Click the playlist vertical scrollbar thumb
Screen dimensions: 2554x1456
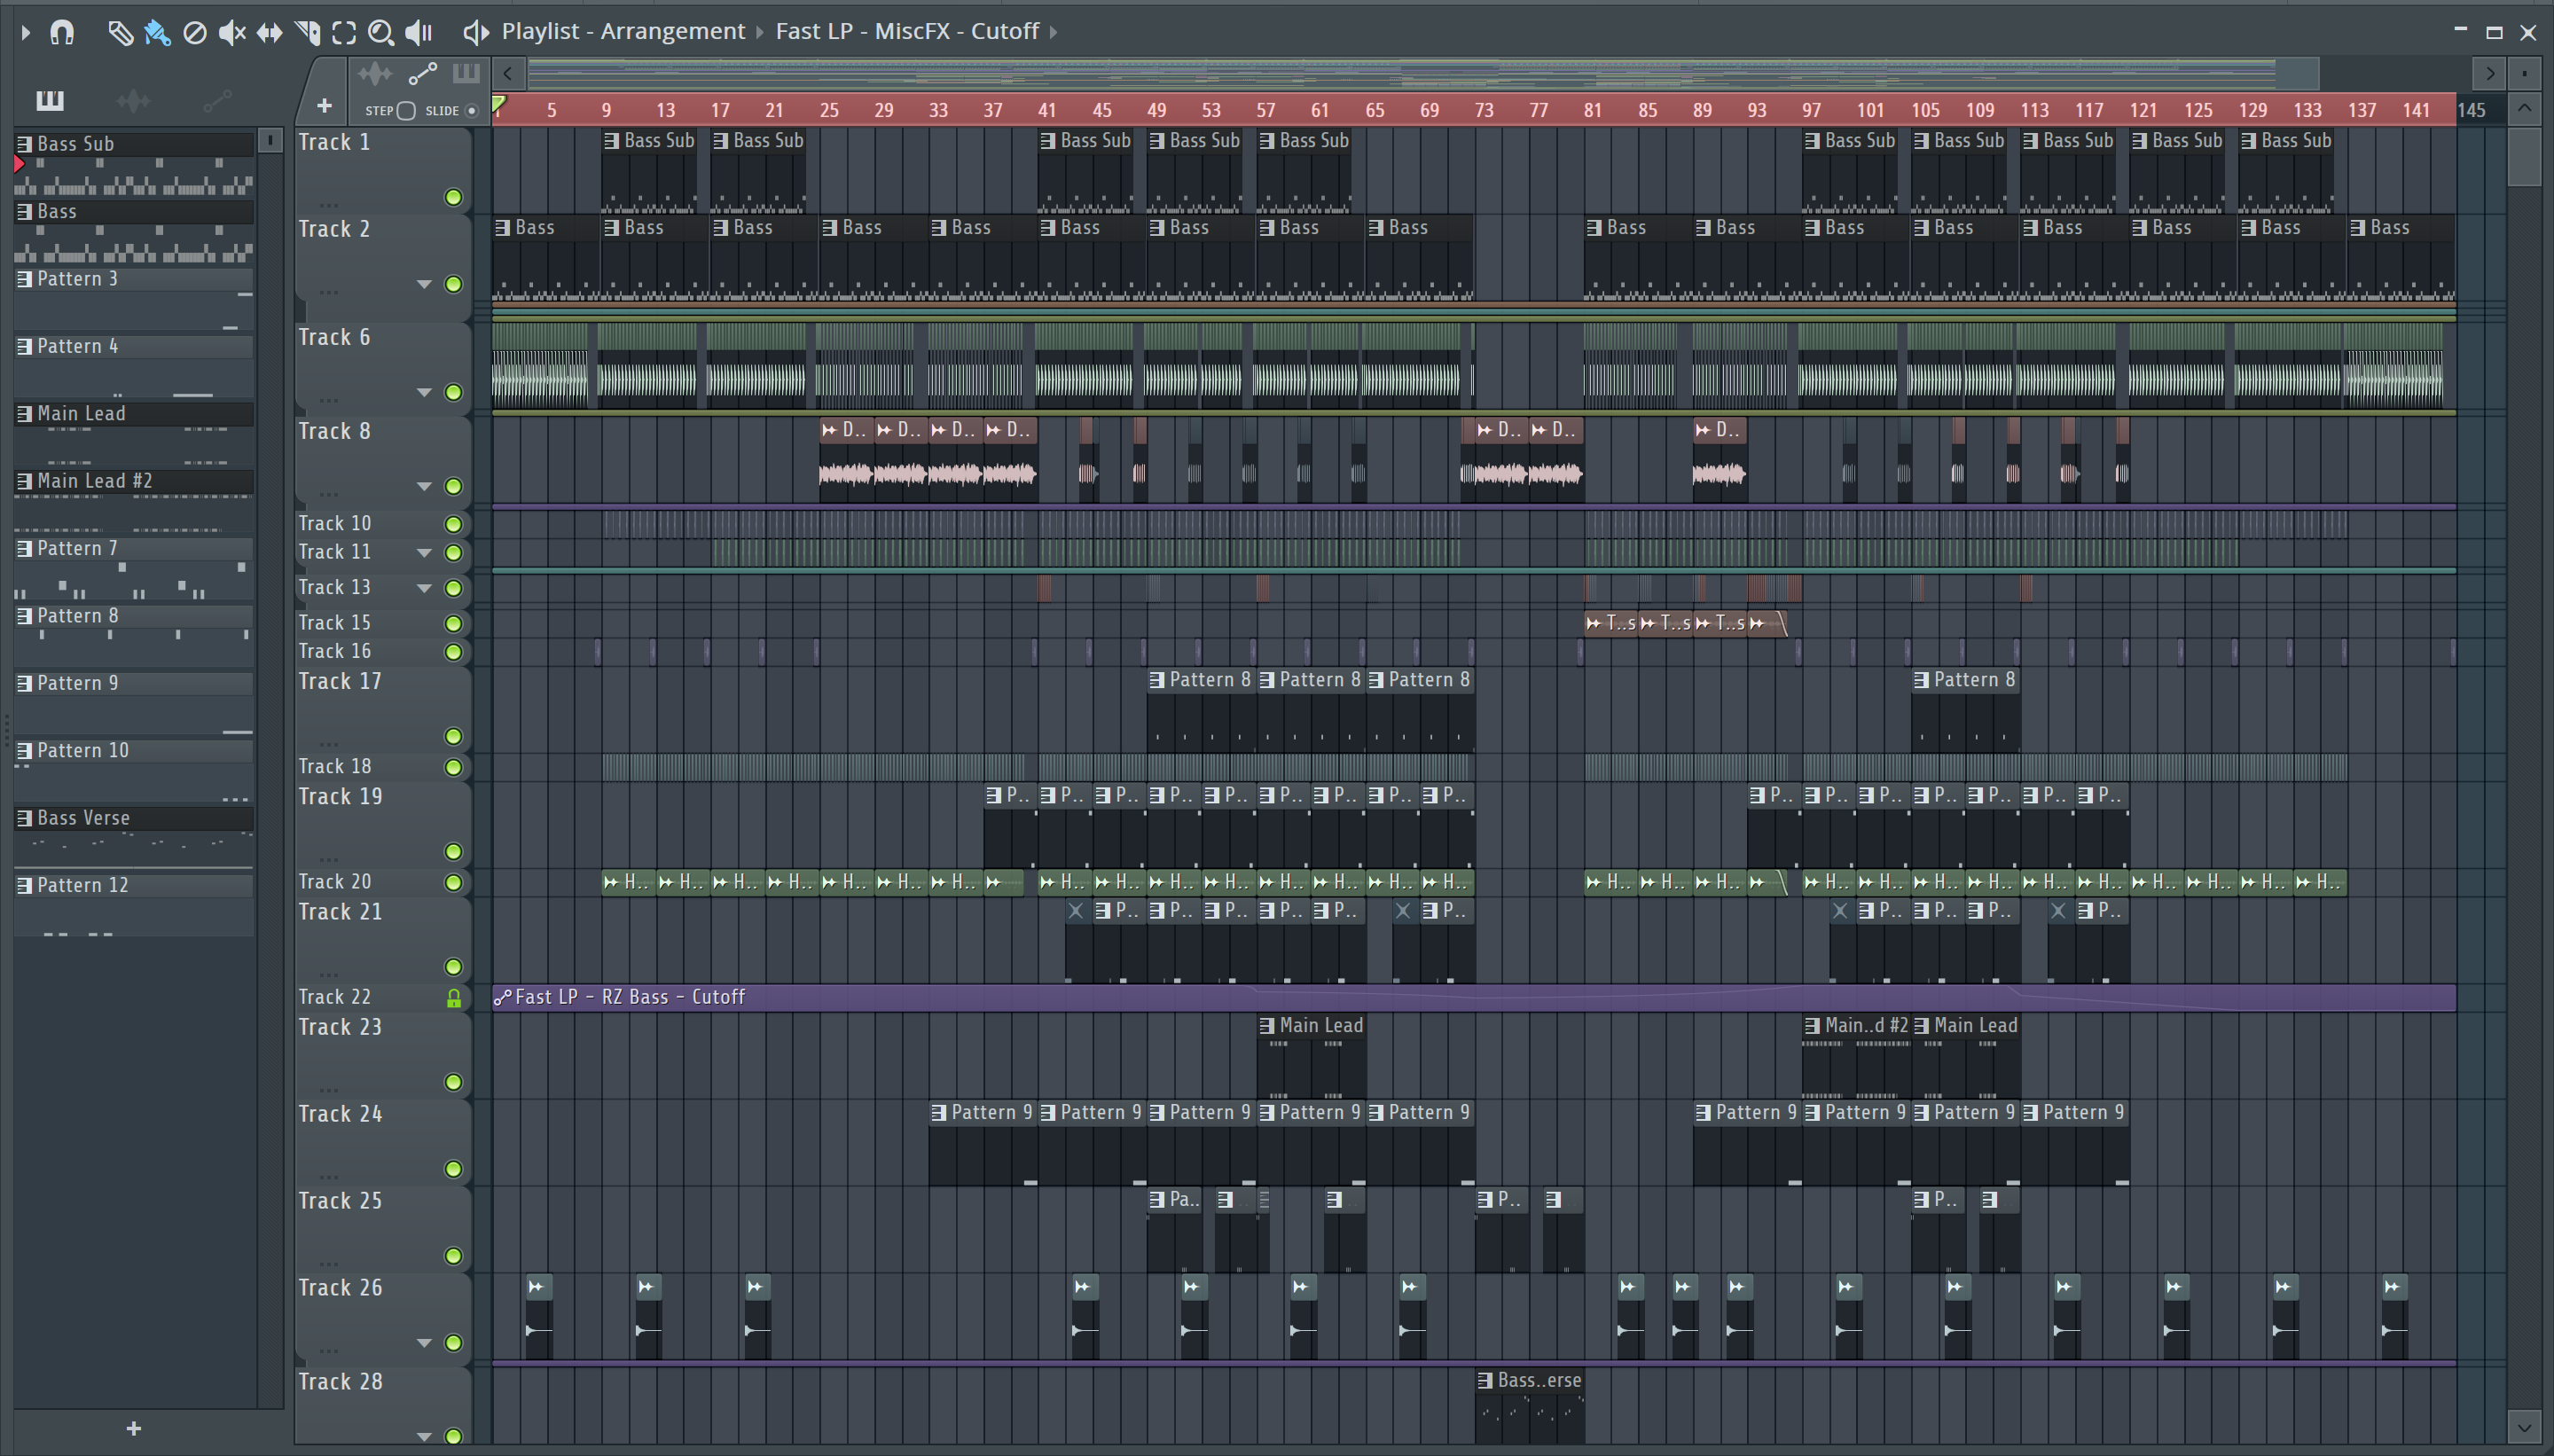pyautogui.click(x=2525, y=155)
